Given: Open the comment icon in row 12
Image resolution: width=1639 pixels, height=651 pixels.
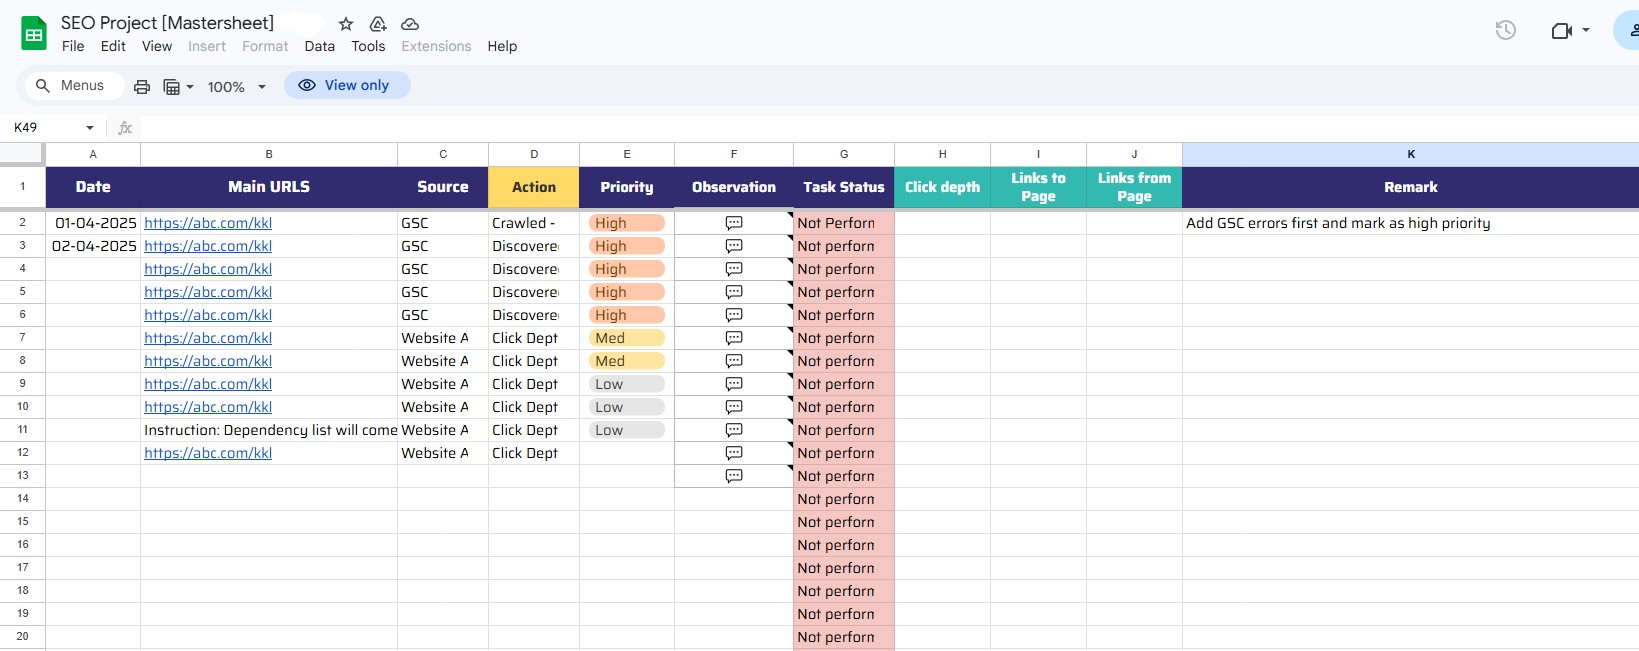Looking at the screenshot, I should point(734,453).
